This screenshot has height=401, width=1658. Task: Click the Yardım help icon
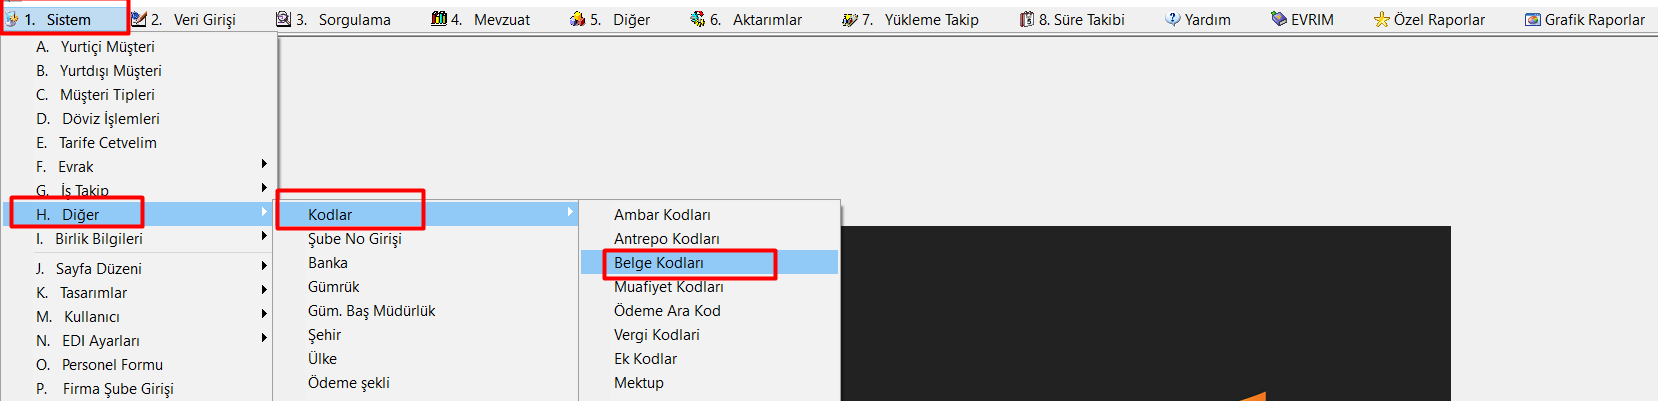[1173, 19]
